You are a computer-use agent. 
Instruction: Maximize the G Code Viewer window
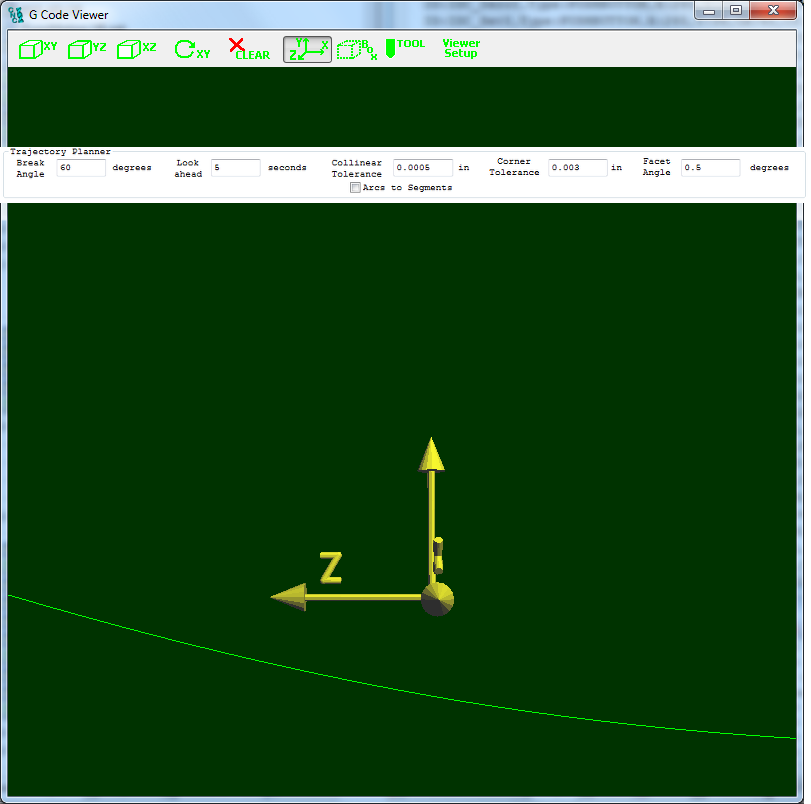(x=736, y=11)
